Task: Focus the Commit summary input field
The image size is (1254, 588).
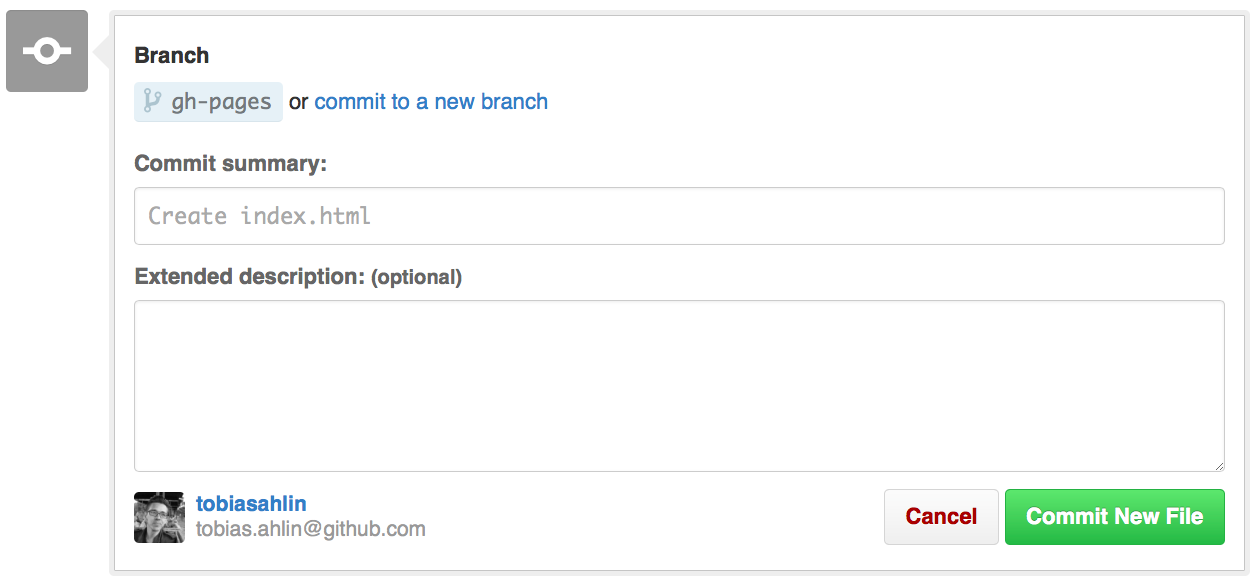Action: point(679,216)
